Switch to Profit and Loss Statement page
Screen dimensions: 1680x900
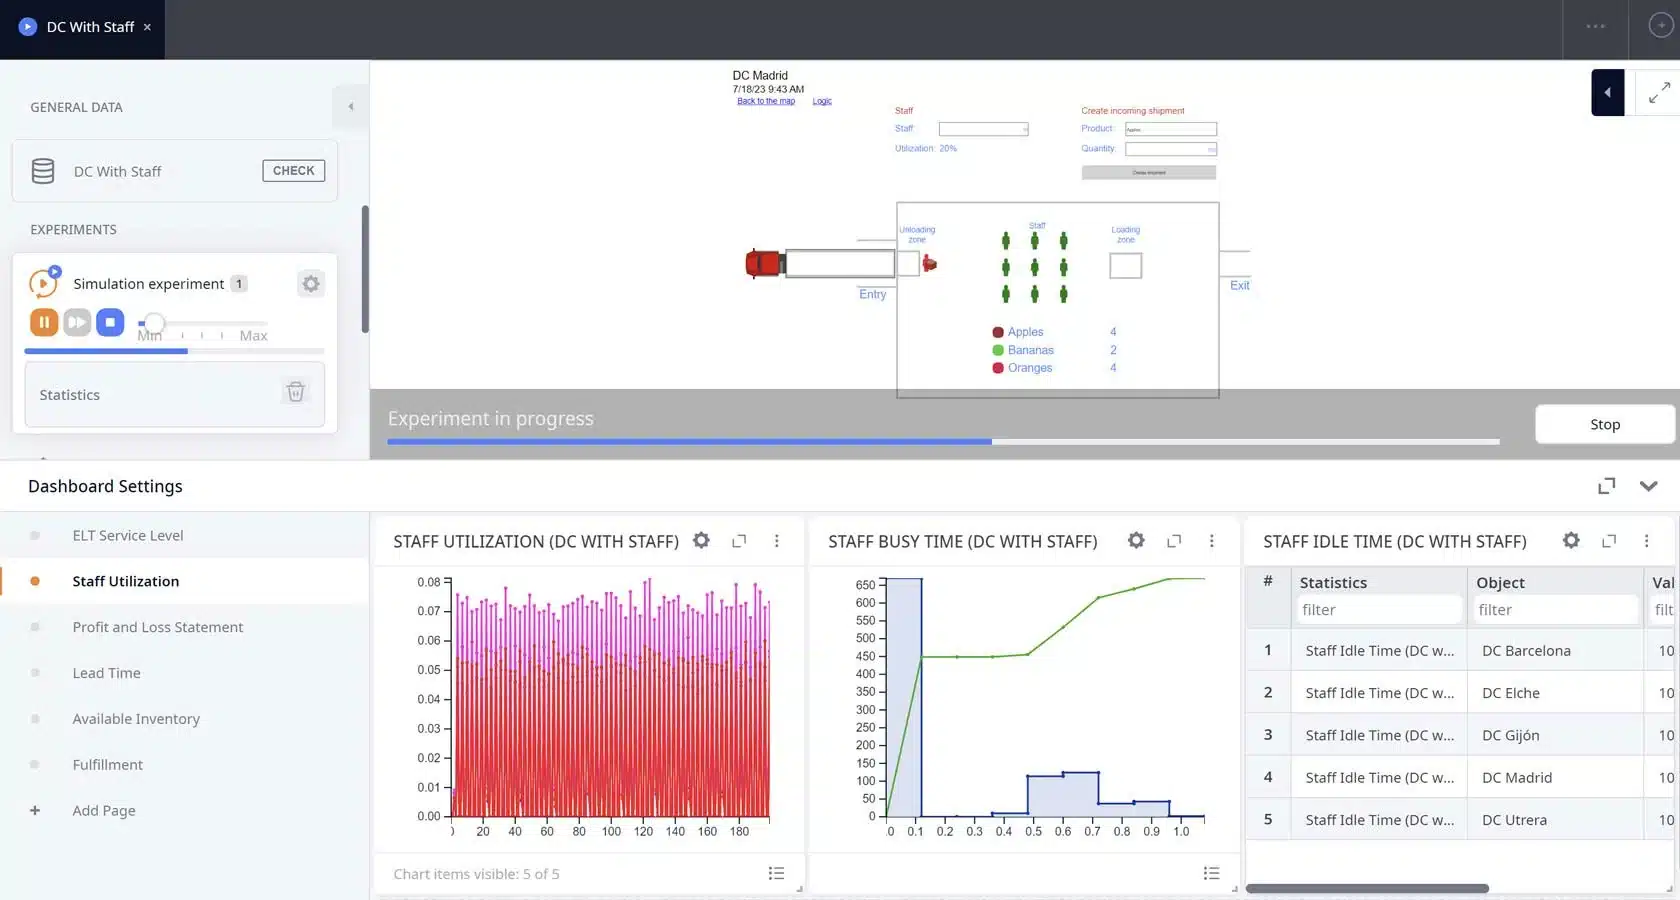pyautogui.click(x=157, y=627)
